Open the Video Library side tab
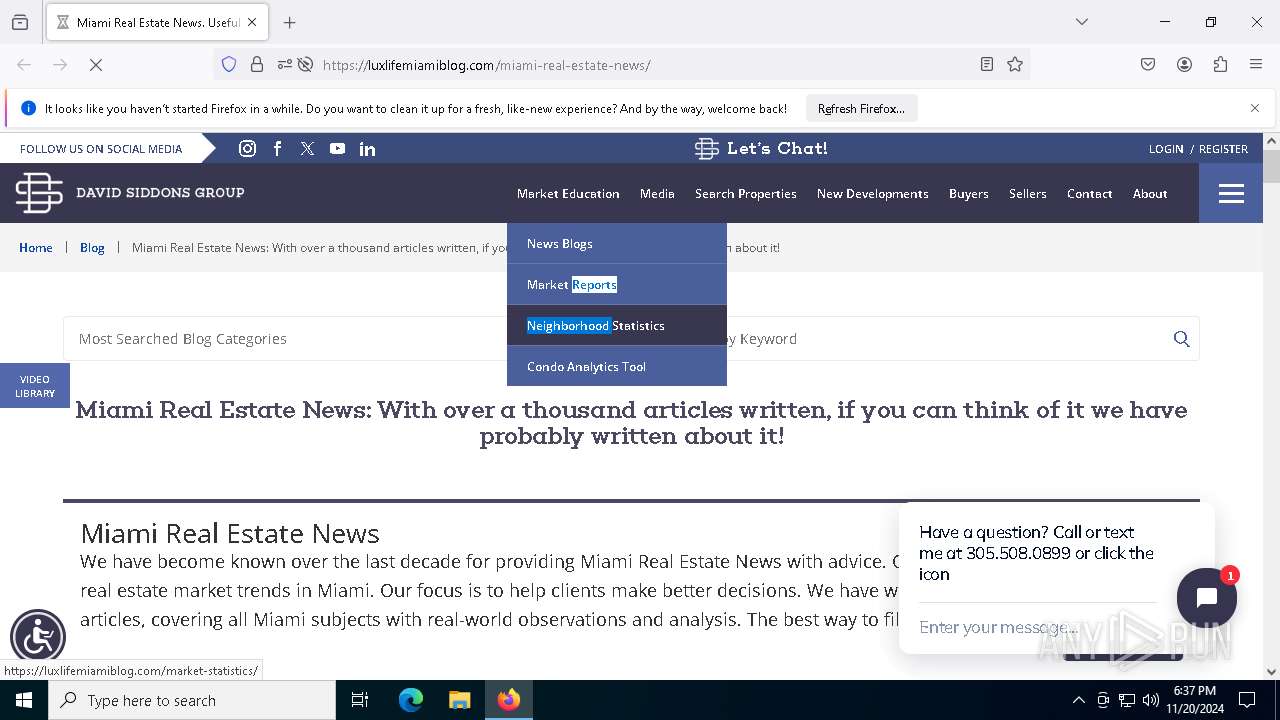Viewport: 1280px width, 720px height. (35, 386)
